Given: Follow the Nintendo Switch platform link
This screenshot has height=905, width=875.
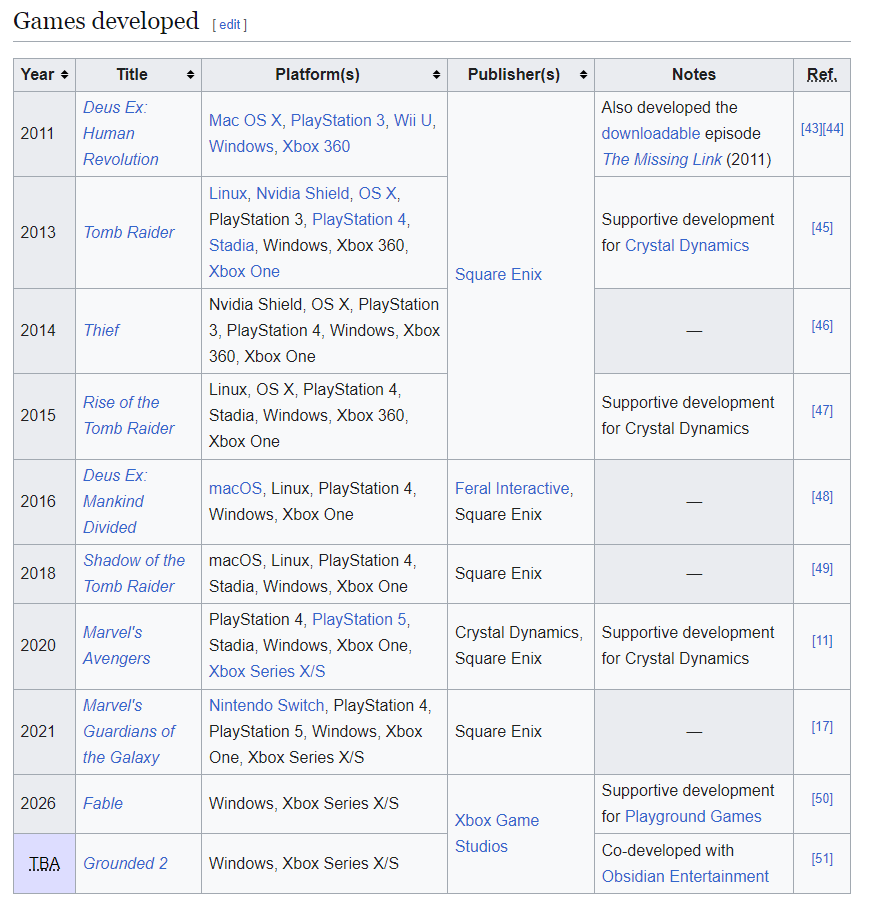Looking at the screenshot, I should coord(267,705).
